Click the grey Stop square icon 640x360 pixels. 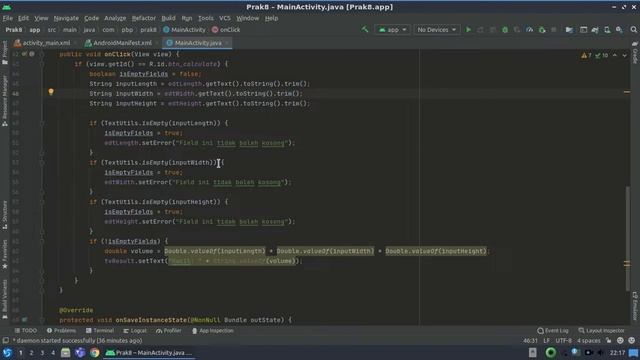553,30
